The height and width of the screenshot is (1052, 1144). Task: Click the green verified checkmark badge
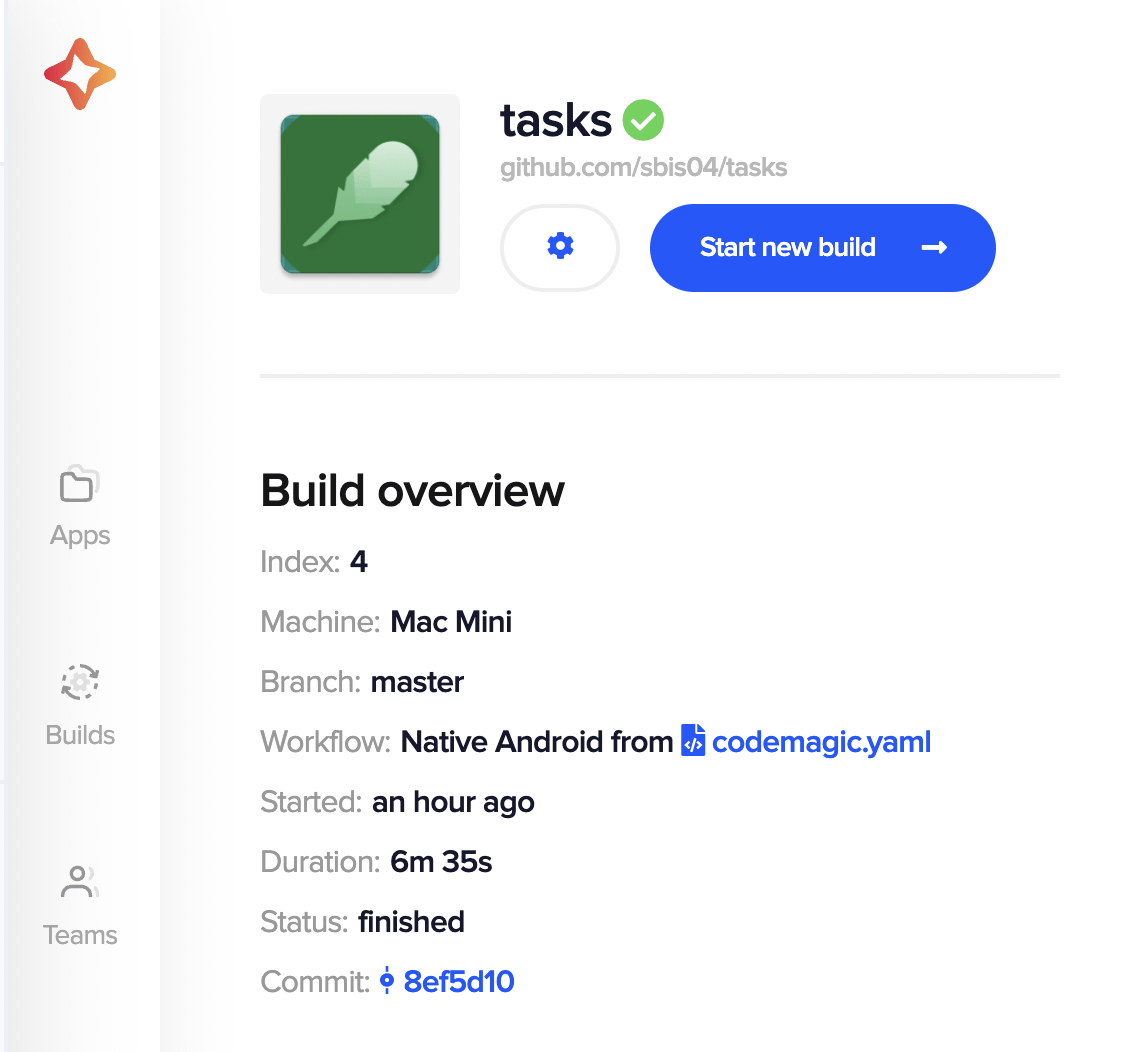644,119
